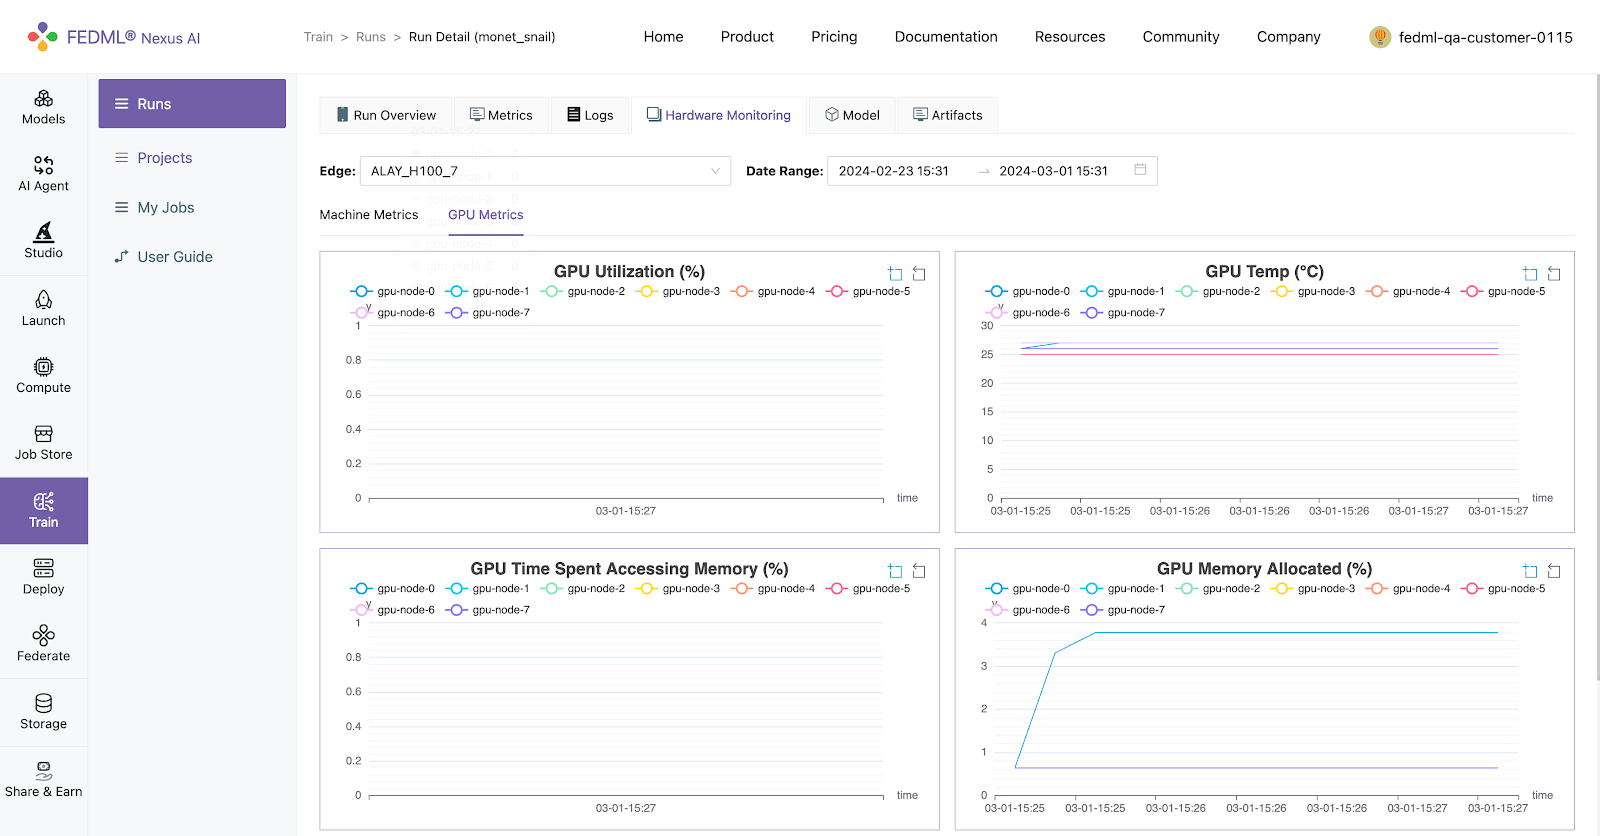1600x836 pixels.
Task: Open the Job Store section
Action: 43,443
